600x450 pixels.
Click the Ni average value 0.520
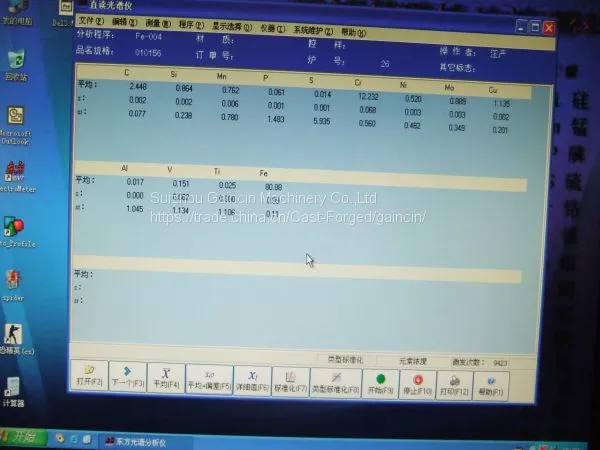coord(413,99)
